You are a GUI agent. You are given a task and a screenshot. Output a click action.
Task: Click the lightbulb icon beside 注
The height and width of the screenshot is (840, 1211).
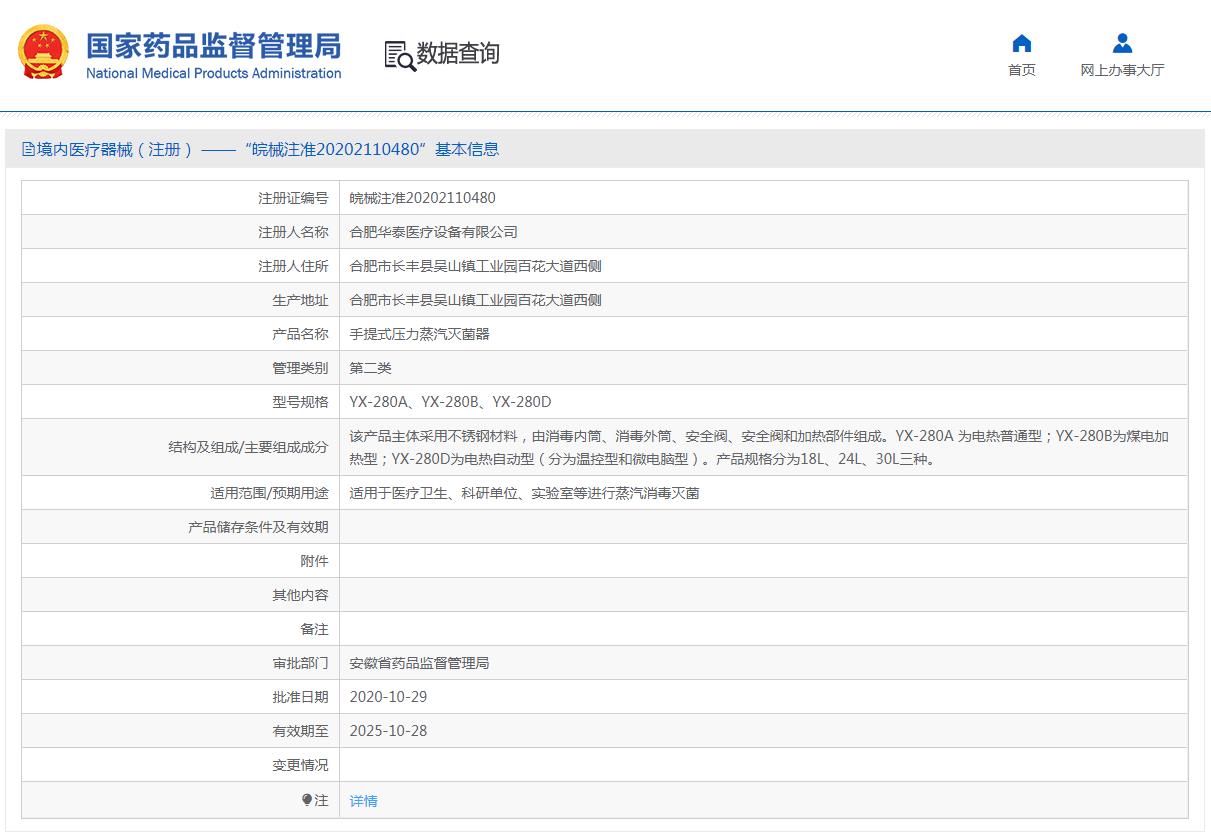[307, 800]
